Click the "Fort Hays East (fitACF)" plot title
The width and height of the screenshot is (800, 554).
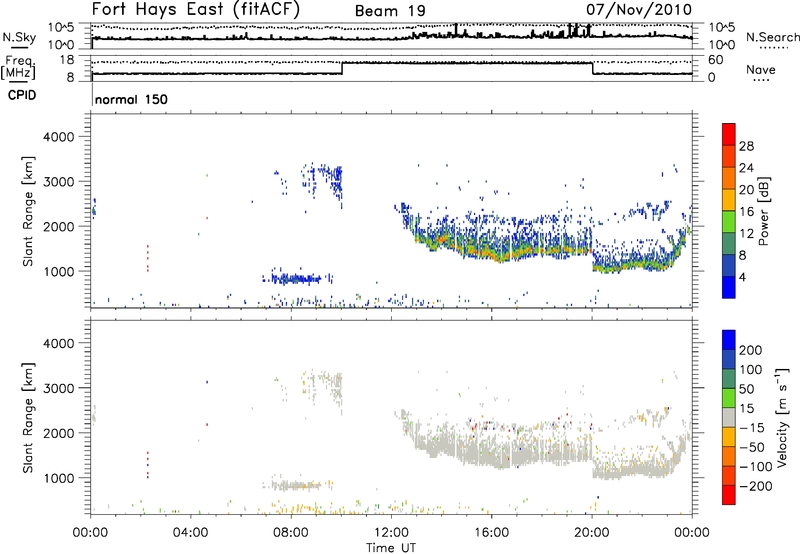tap(196, 9)
